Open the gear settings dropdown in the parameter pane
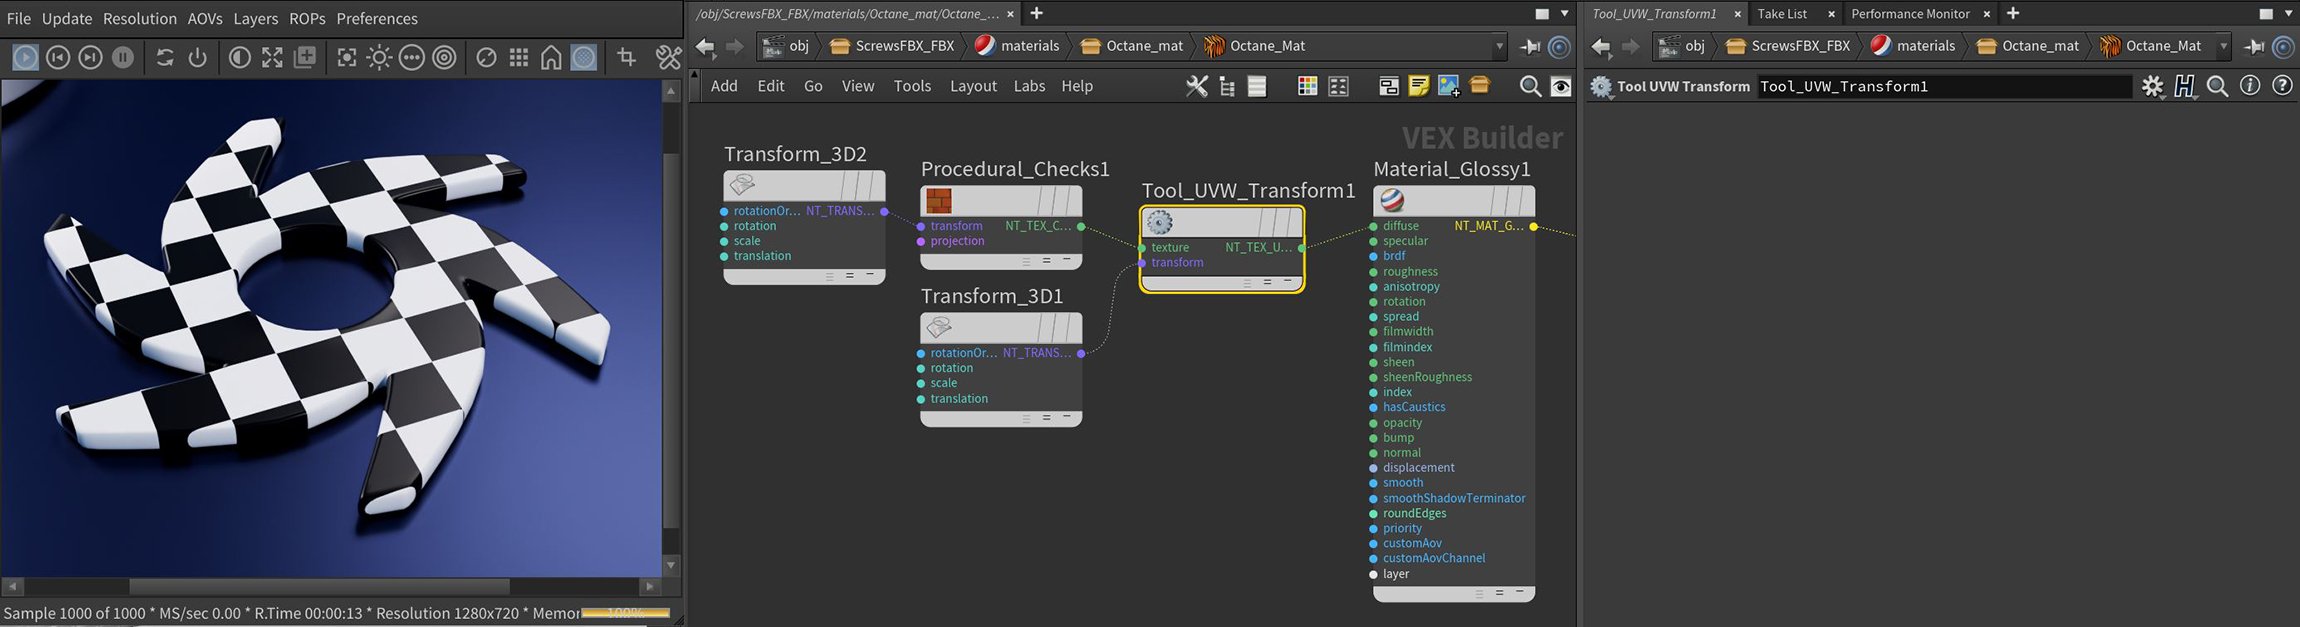Image resolution: width=2300 pixels, height=627 pixels. [2152, 87]
